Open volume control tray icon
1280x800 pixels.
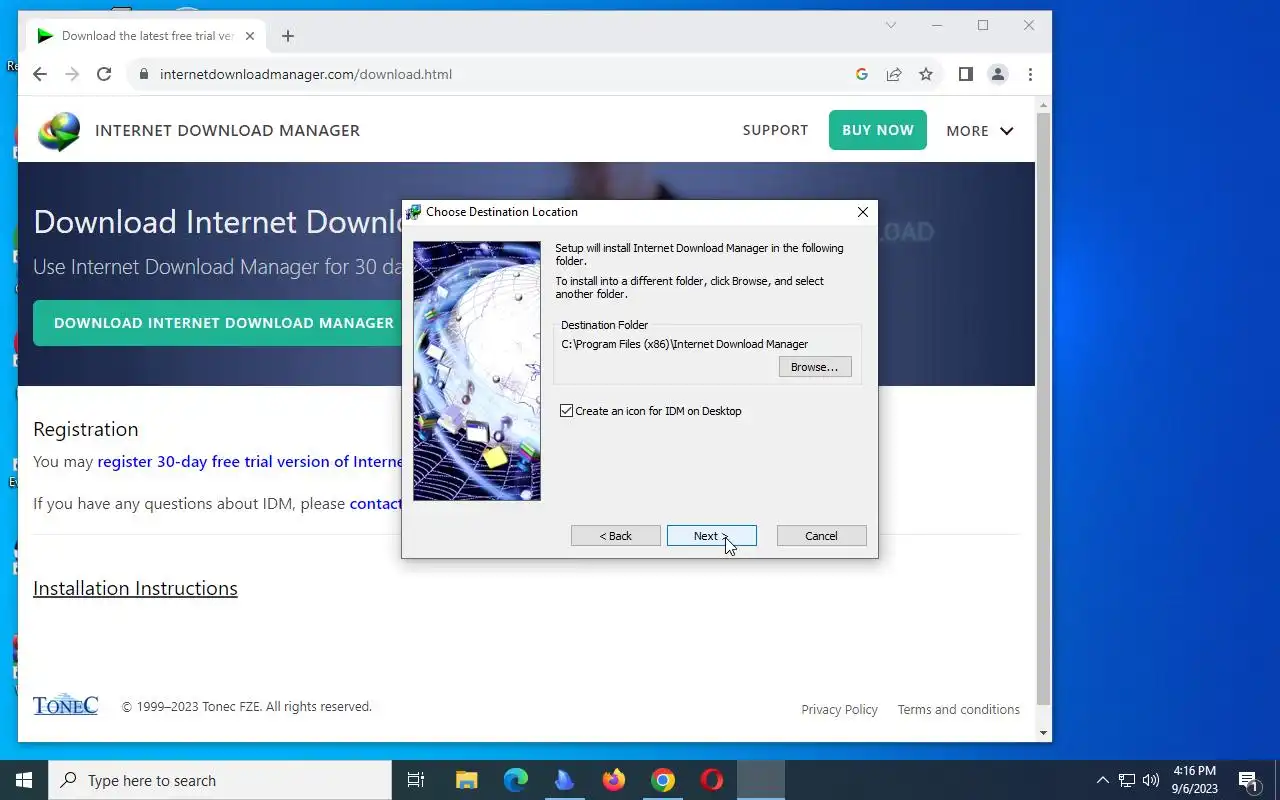[x=1151, y=780]
